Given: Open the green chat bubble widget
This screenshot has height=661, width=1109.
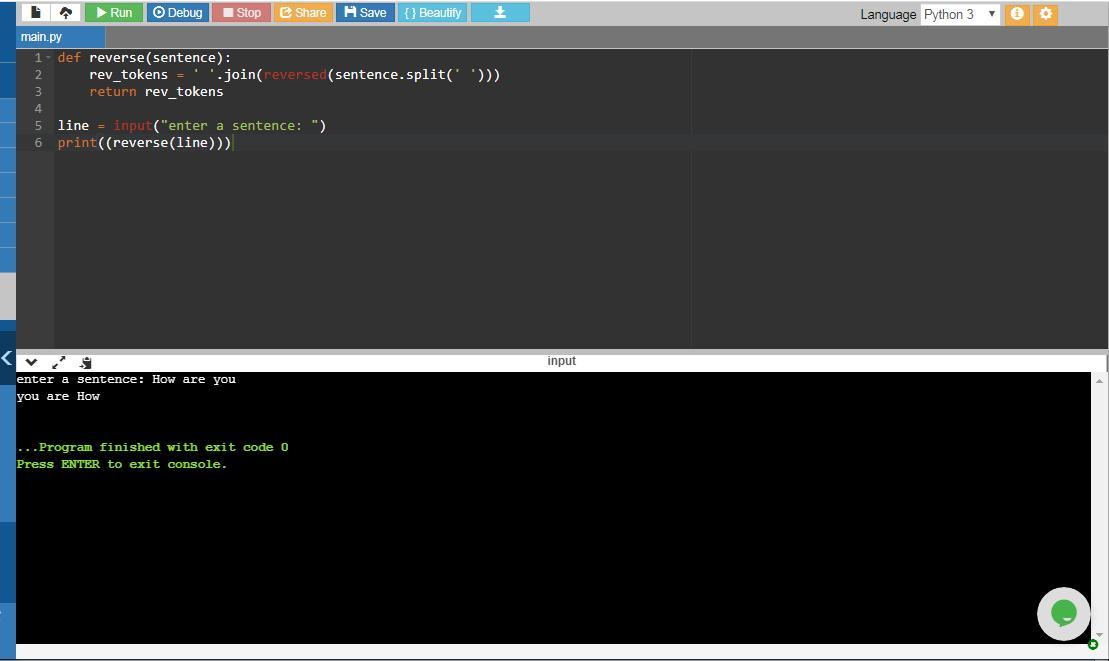Looking at the screenshot, I should tap(1063, 613).
